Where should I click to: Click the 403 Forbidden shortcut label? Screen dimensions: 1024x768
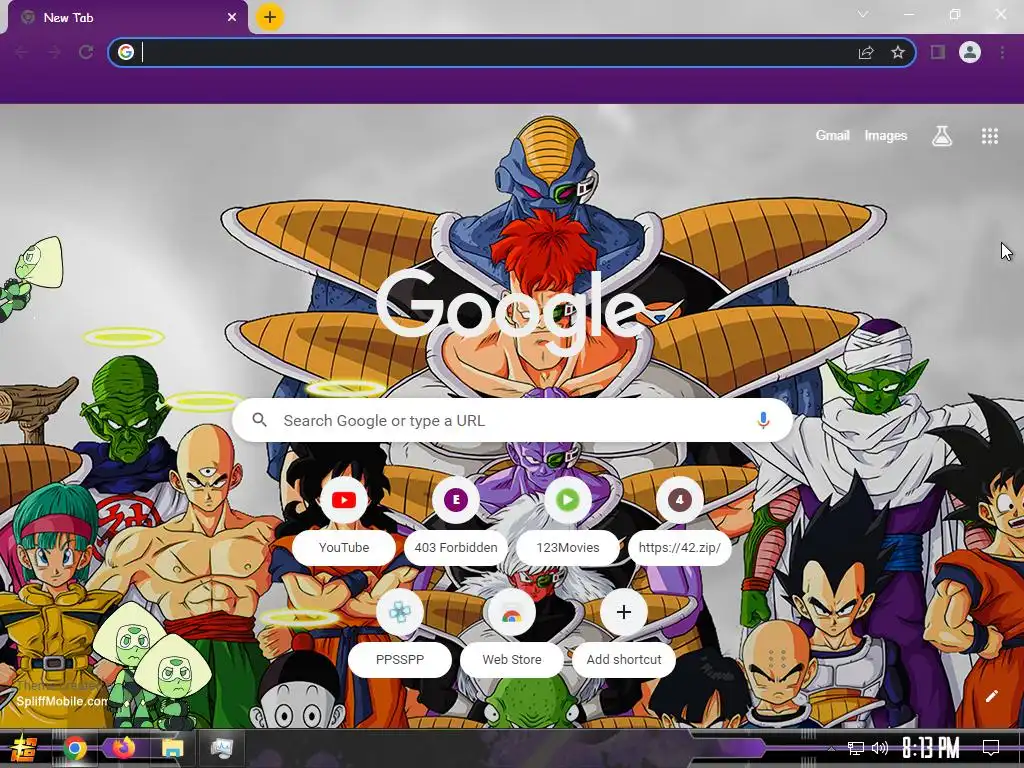(456, 547)
